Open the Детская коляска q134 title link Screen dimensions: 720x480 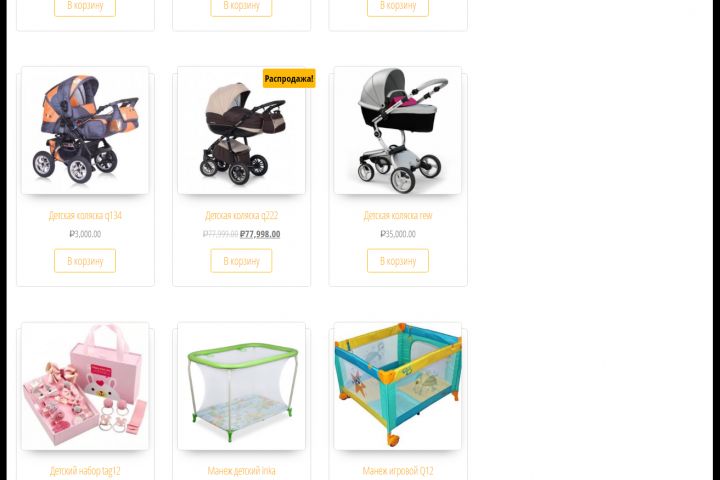(85, 215)
